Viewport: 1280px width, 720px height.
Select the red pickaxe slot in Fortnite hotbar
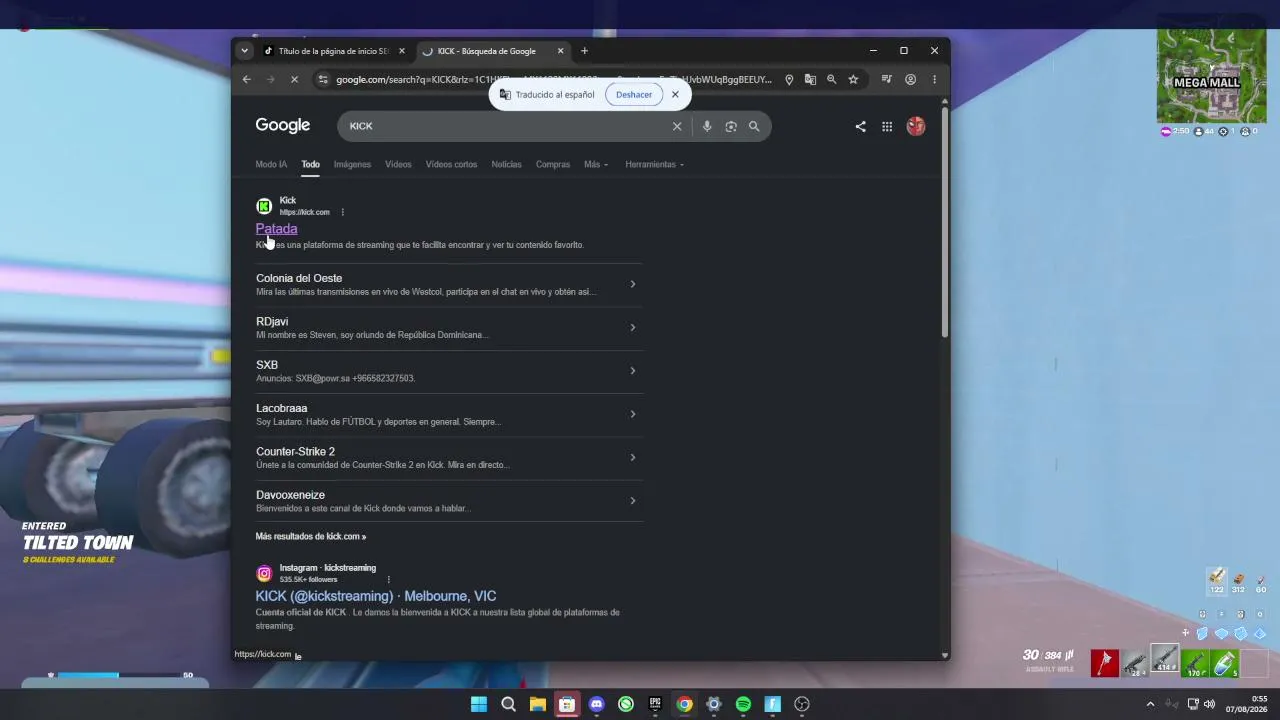point(1105,662)
